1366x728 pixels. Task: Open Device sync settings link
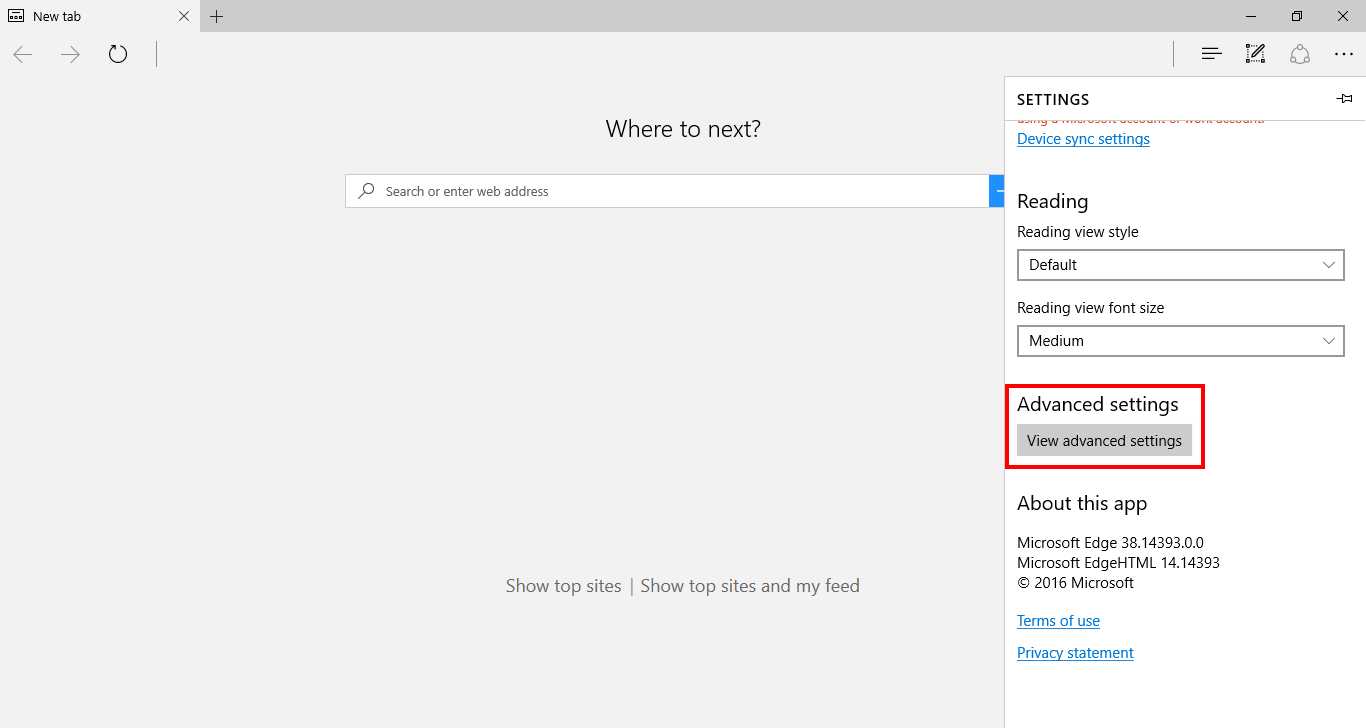pyautogui.click(x=1083, y=139)
